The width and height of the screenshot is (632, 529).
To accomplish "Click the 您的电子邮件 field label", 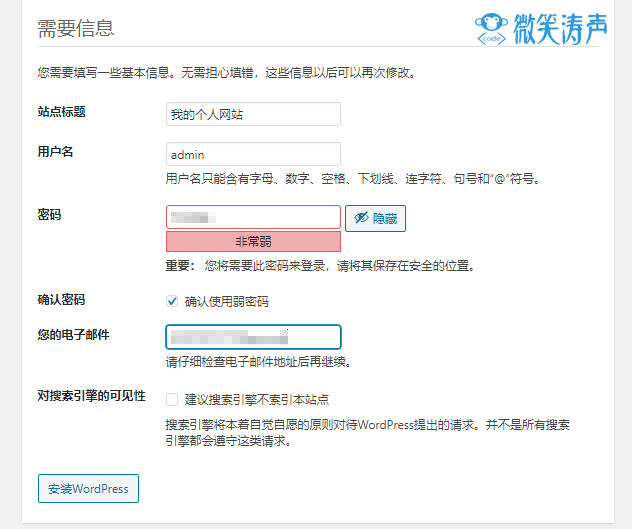I will tap(73, 334).
